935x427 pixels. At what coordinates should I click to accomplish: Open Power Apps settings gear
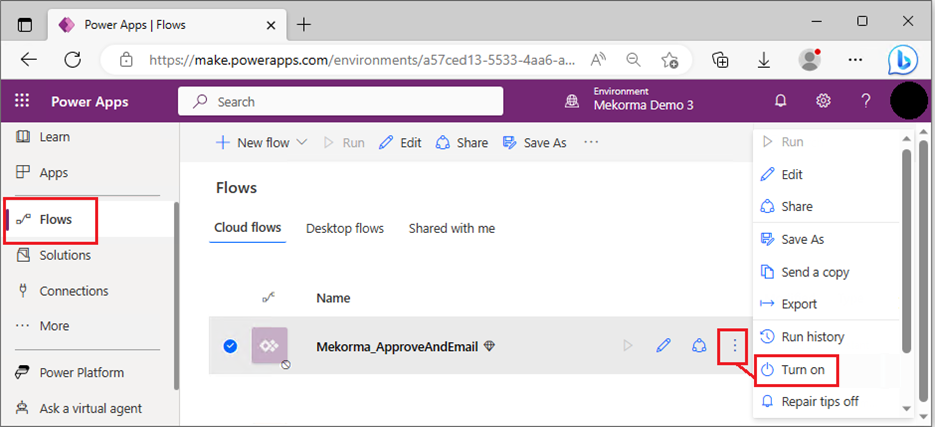pyautogui.click(x=823, y=101)
